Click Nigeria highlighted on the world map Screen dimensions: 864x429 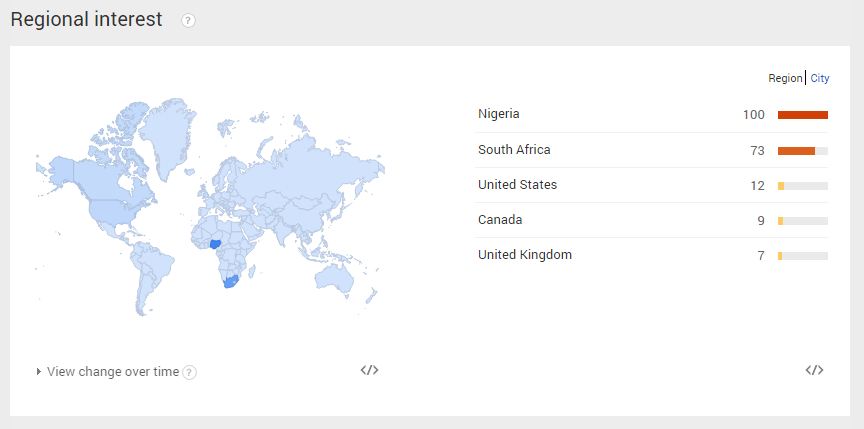(215, 243)
